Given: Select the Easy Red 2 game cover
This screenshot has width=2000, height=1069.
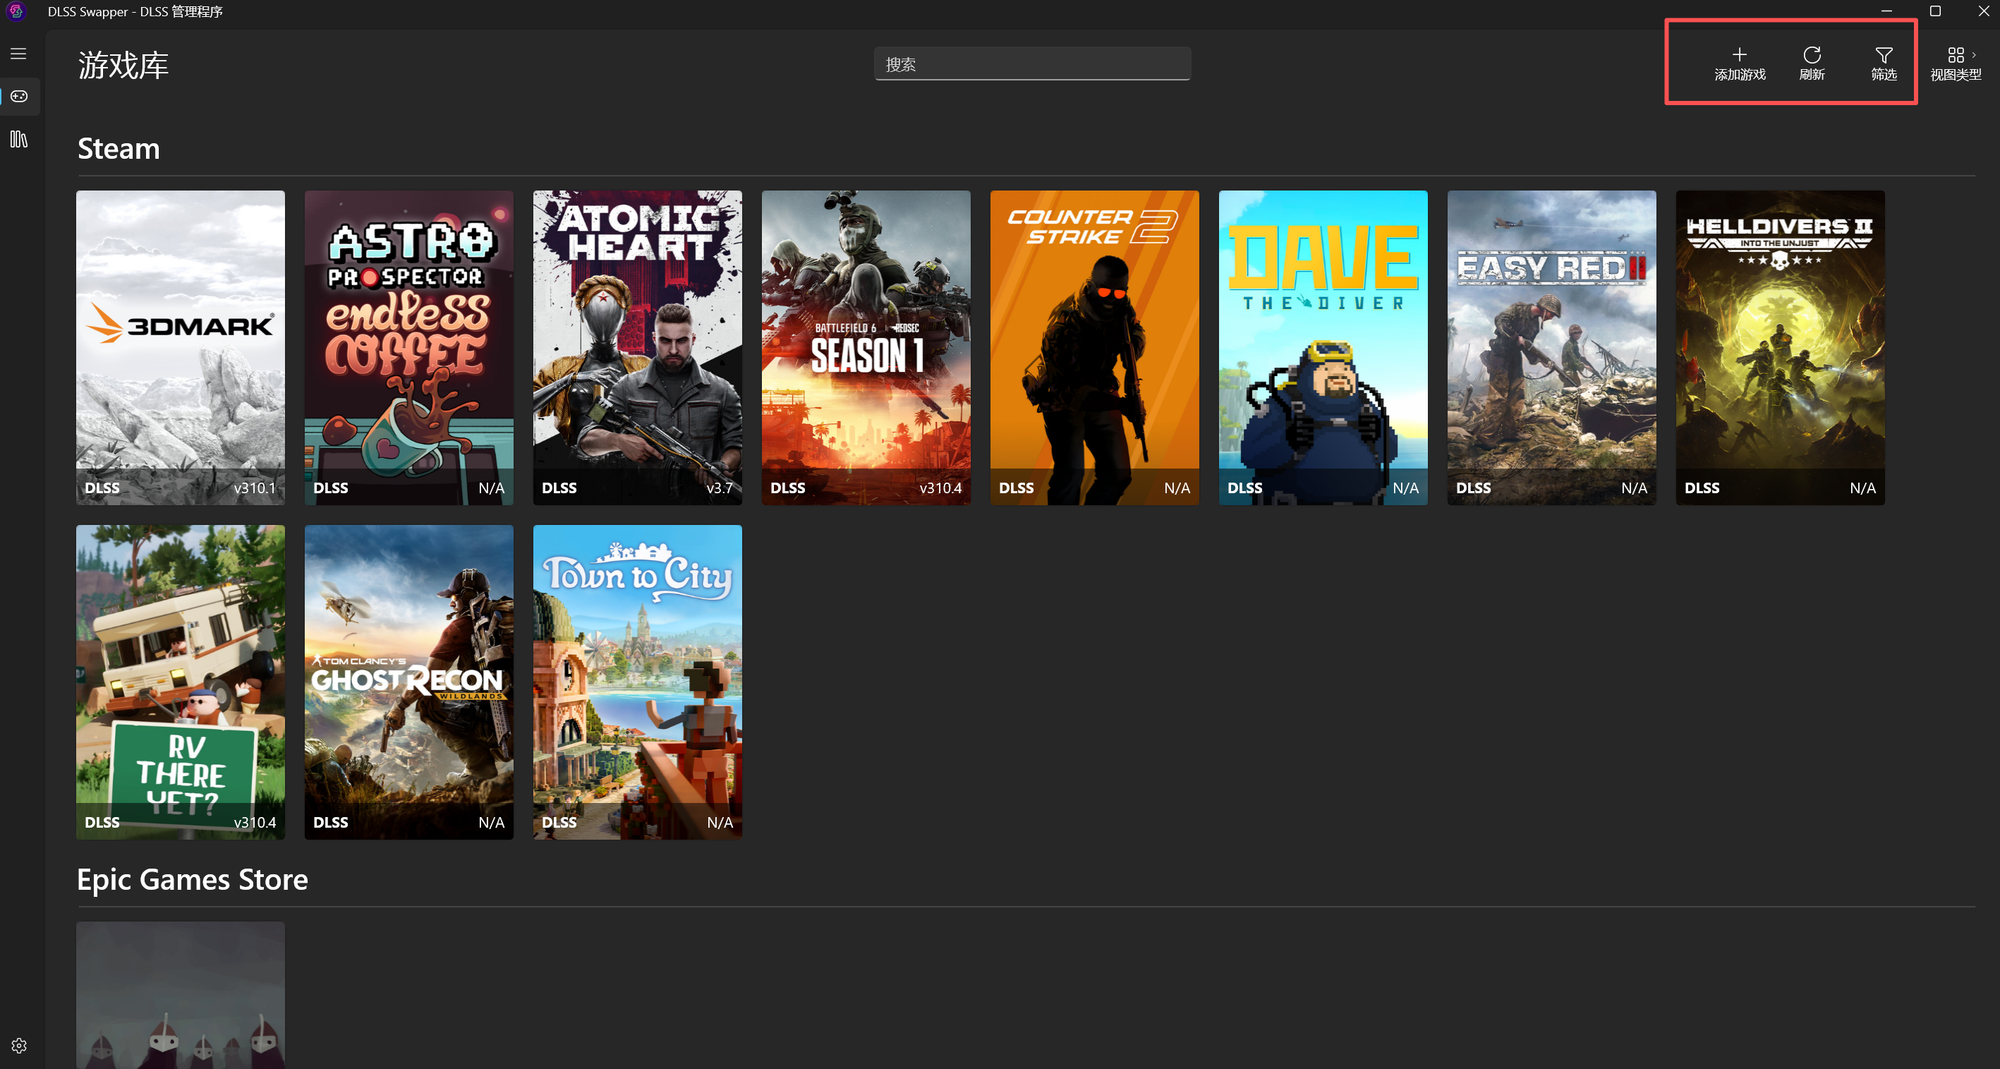Looking at the screenshot, I should tap(1551, 347).
